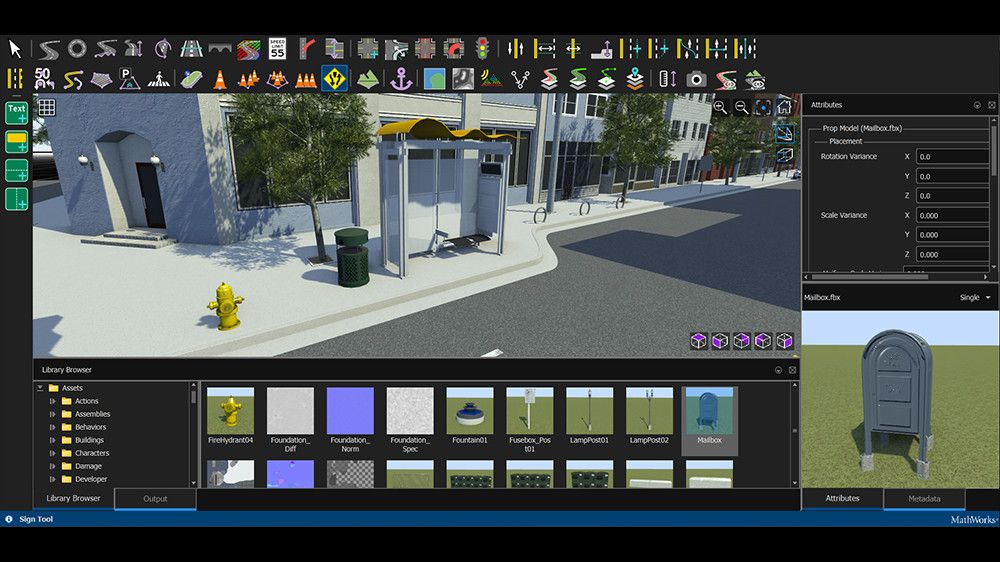Click the zoom out magnifier in viewport
Image resolution: width=1000 pixels, height=562 pixels.
[742, 108]
